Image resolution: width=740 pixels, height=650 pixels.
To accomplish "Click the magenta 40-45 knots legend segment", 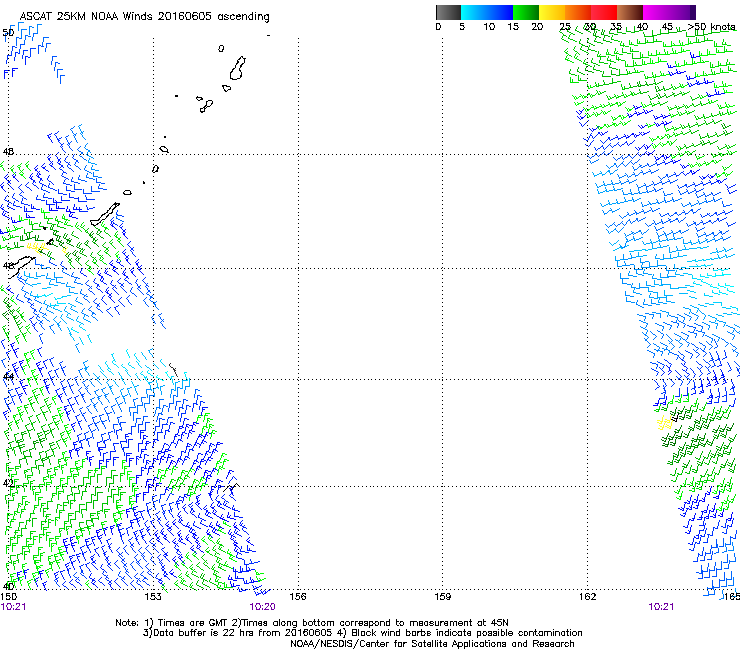I will point(656,12).
